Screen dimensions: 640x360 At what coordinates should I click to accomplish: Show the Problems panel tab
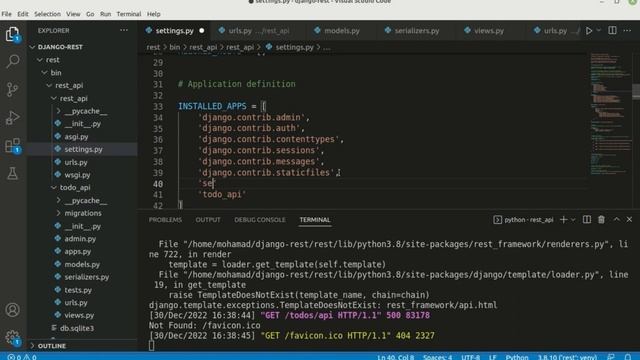165,220
